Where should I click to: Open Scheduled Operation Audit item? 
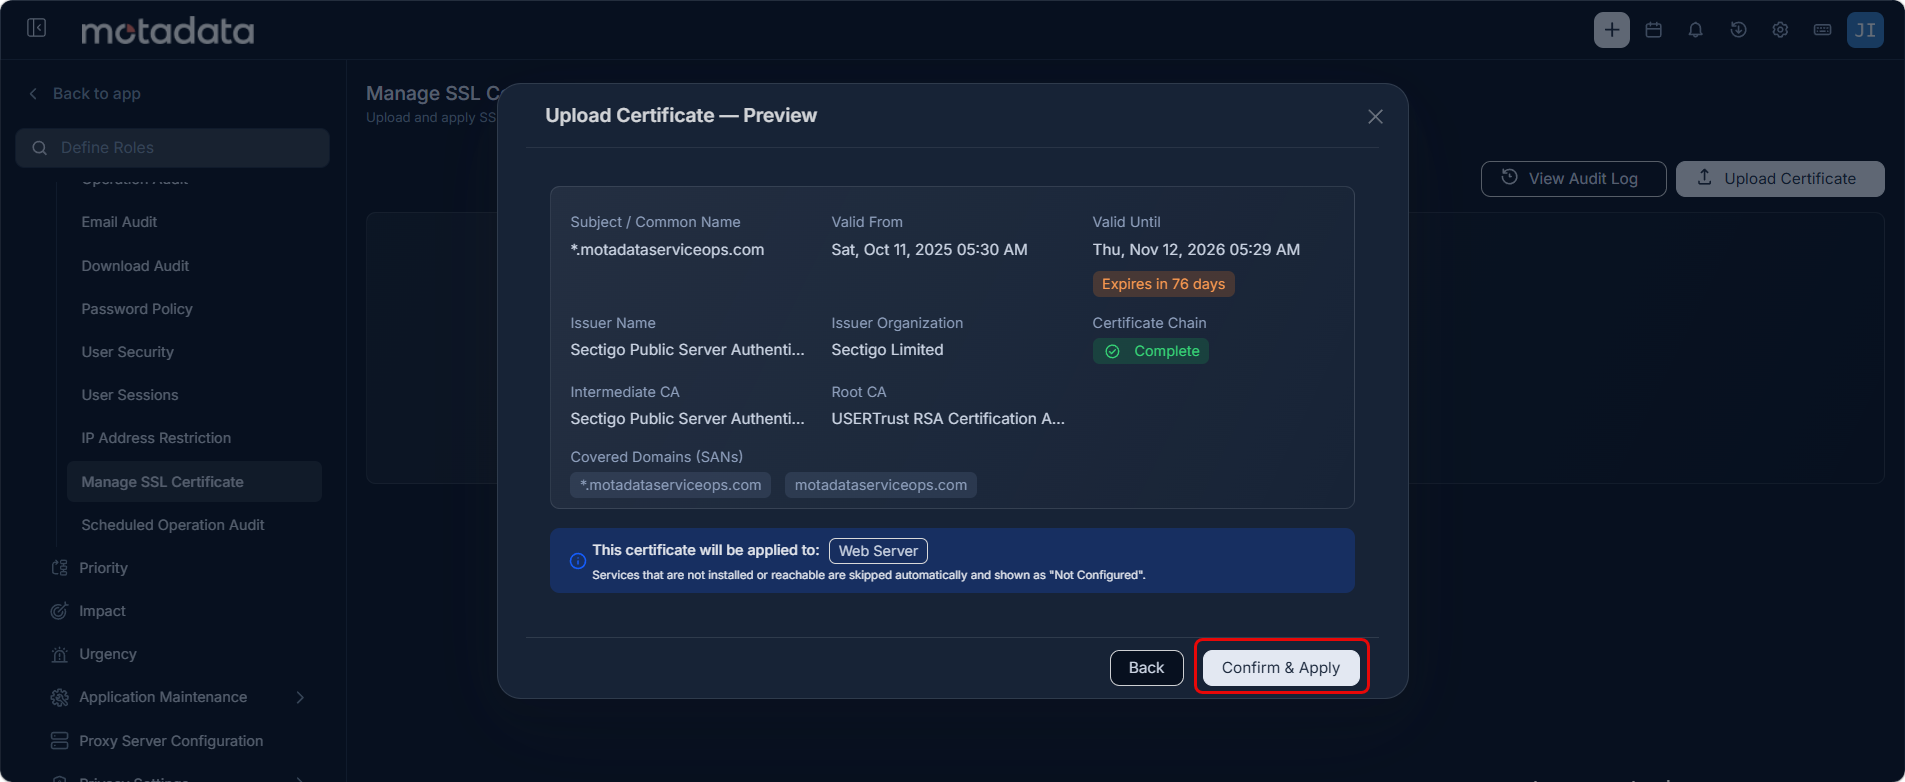pyautogui.click(x=173, y=525)
